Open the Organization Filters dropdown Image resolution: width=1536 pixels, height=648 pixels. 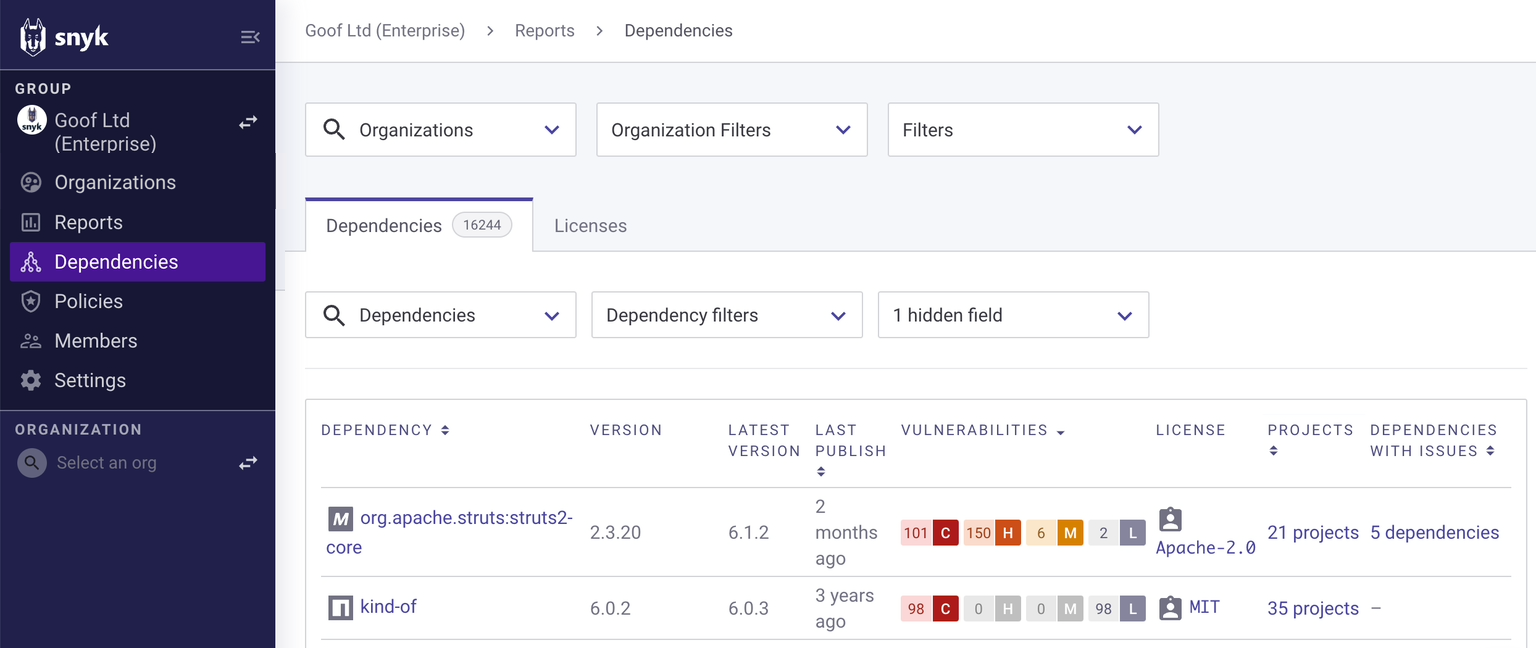[731, 130]
